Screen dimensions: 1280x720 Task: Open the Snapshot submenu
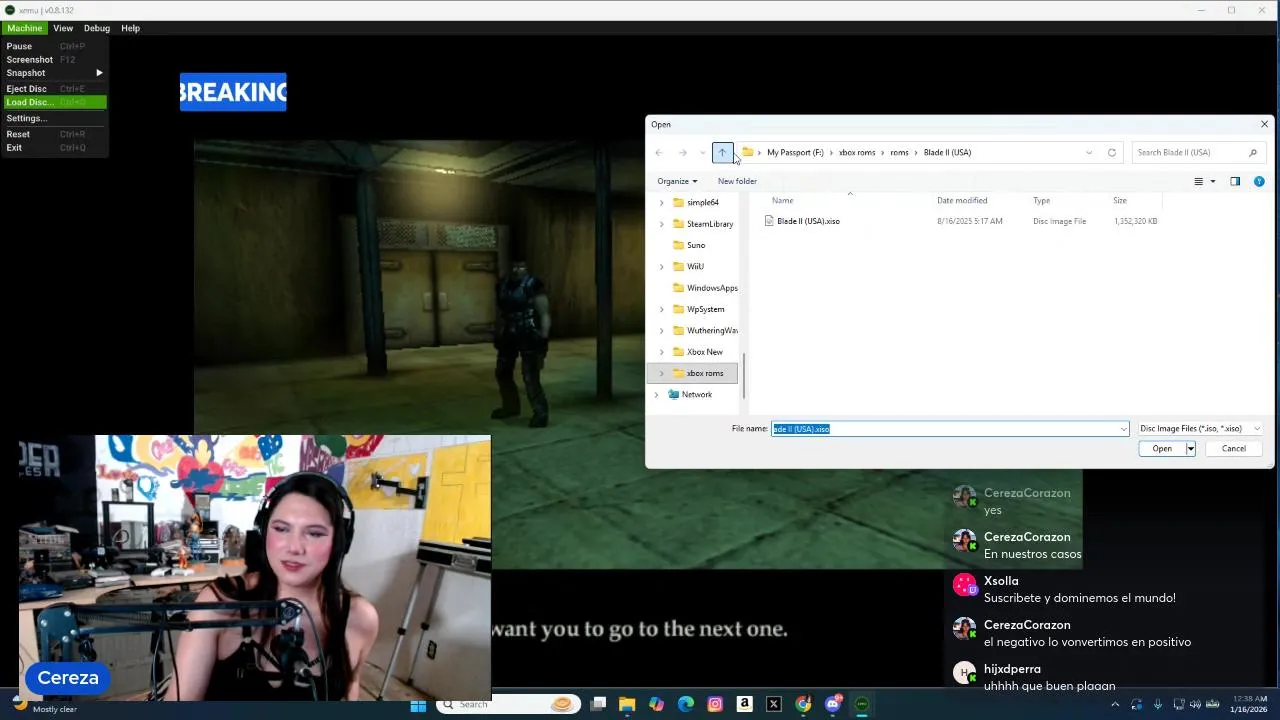(54, 73)
